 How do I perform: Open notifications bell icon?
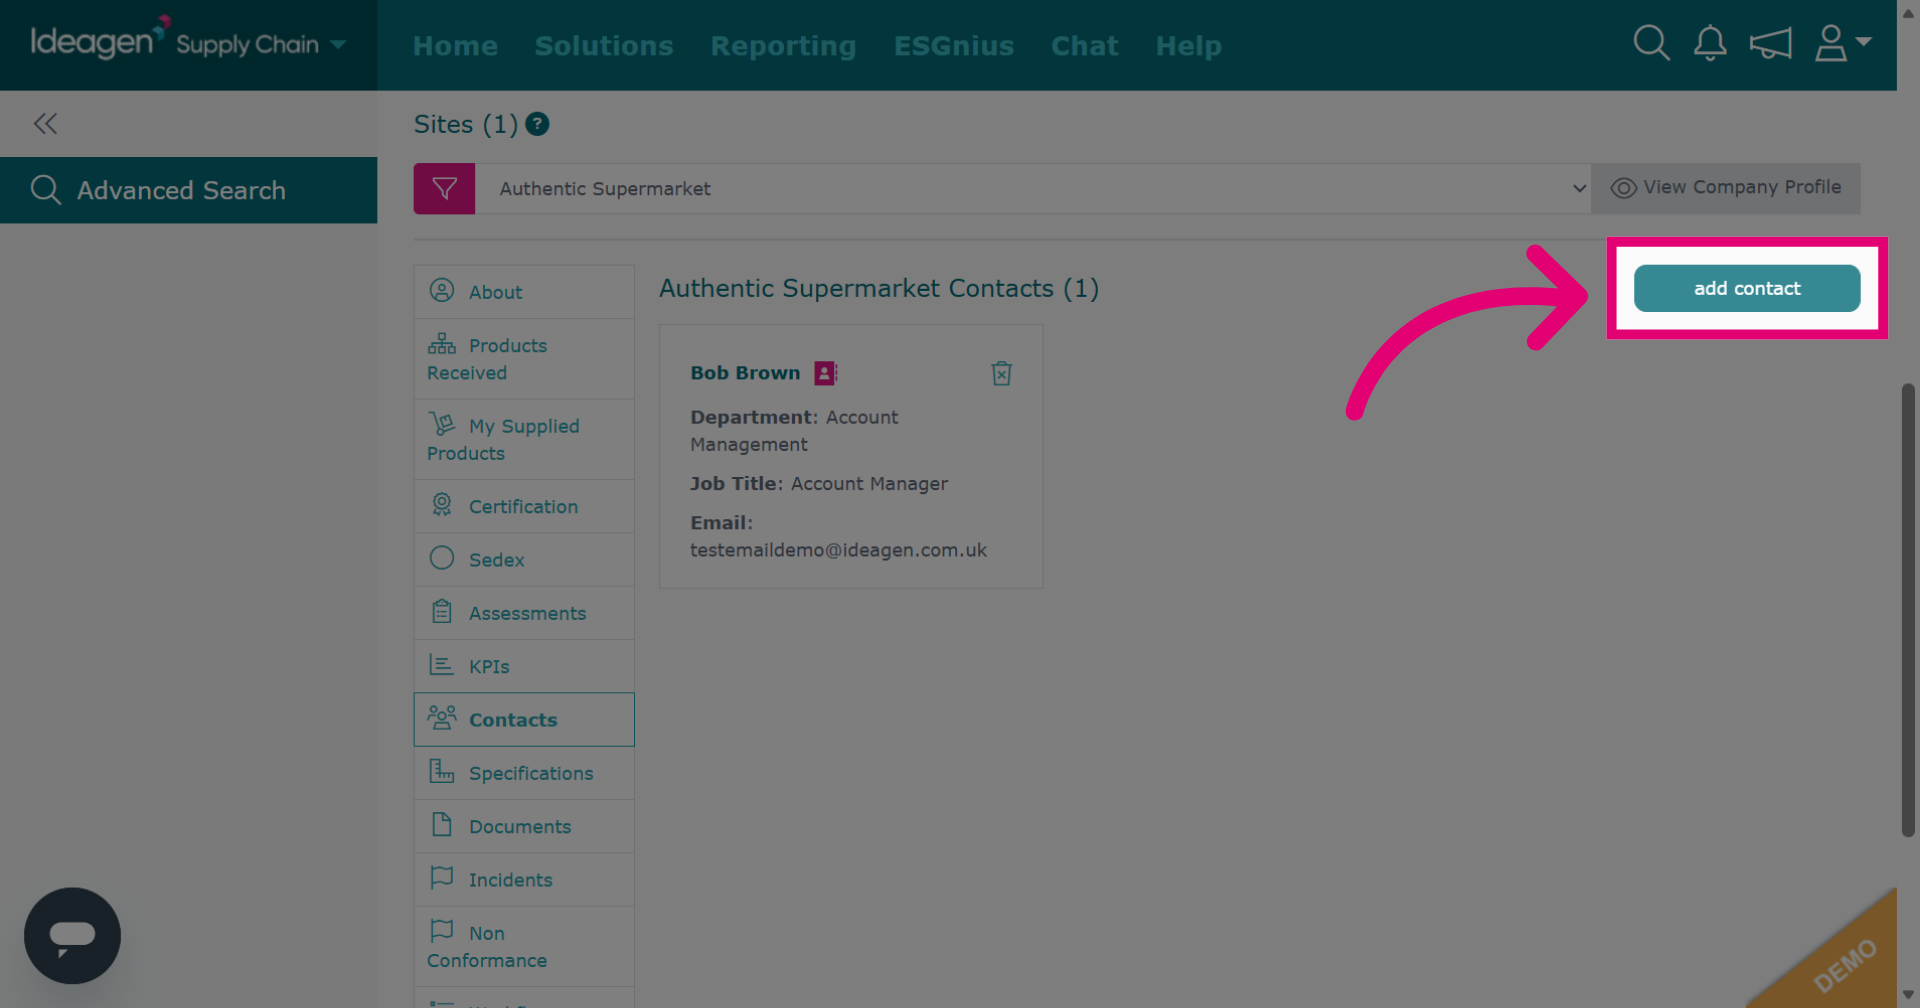click(x=1710, y=43)
